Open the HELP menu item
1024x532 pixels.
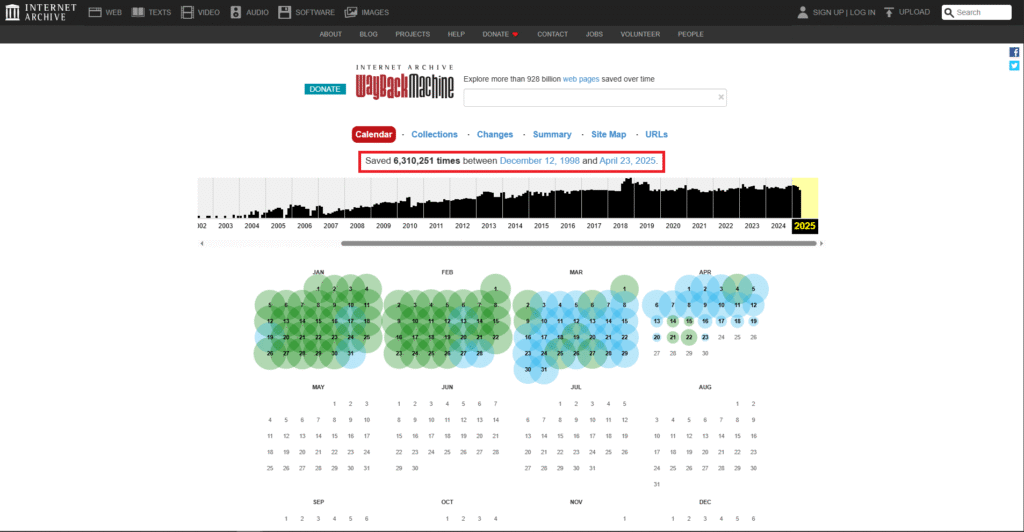tap(456, 34)
